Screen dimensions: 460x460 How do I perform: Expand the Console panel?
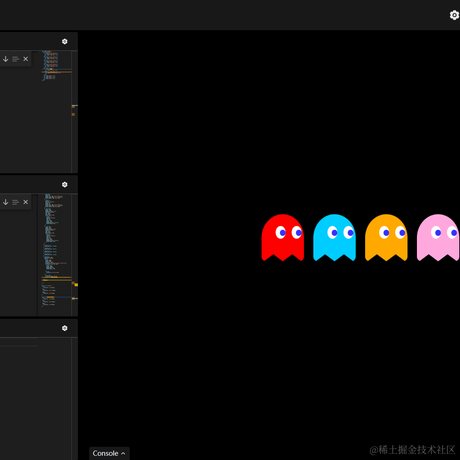coord(109,453)
